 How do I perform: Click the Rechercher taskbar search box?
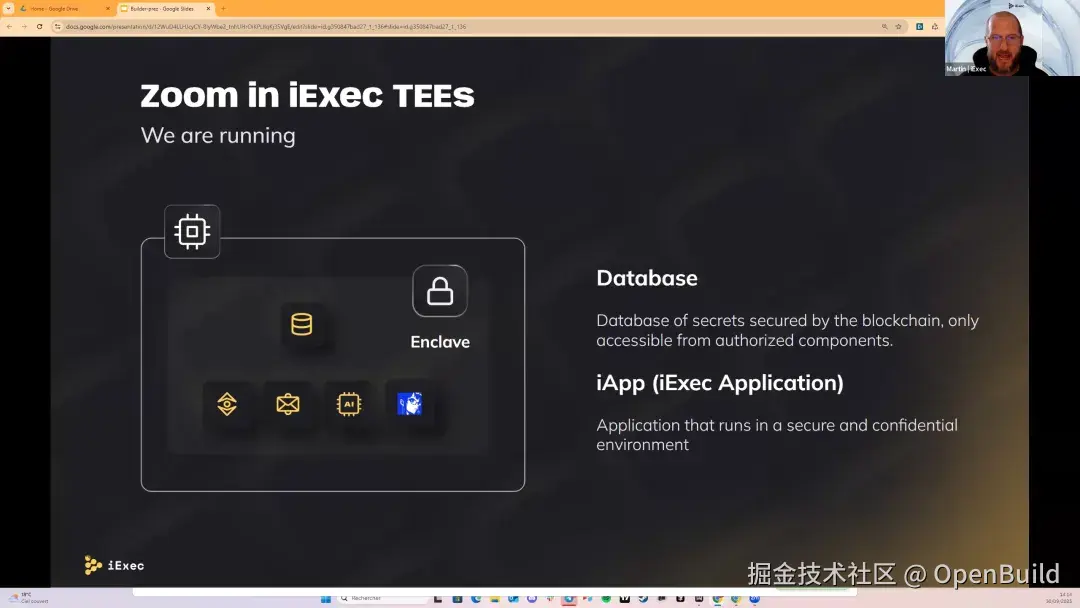382,598
